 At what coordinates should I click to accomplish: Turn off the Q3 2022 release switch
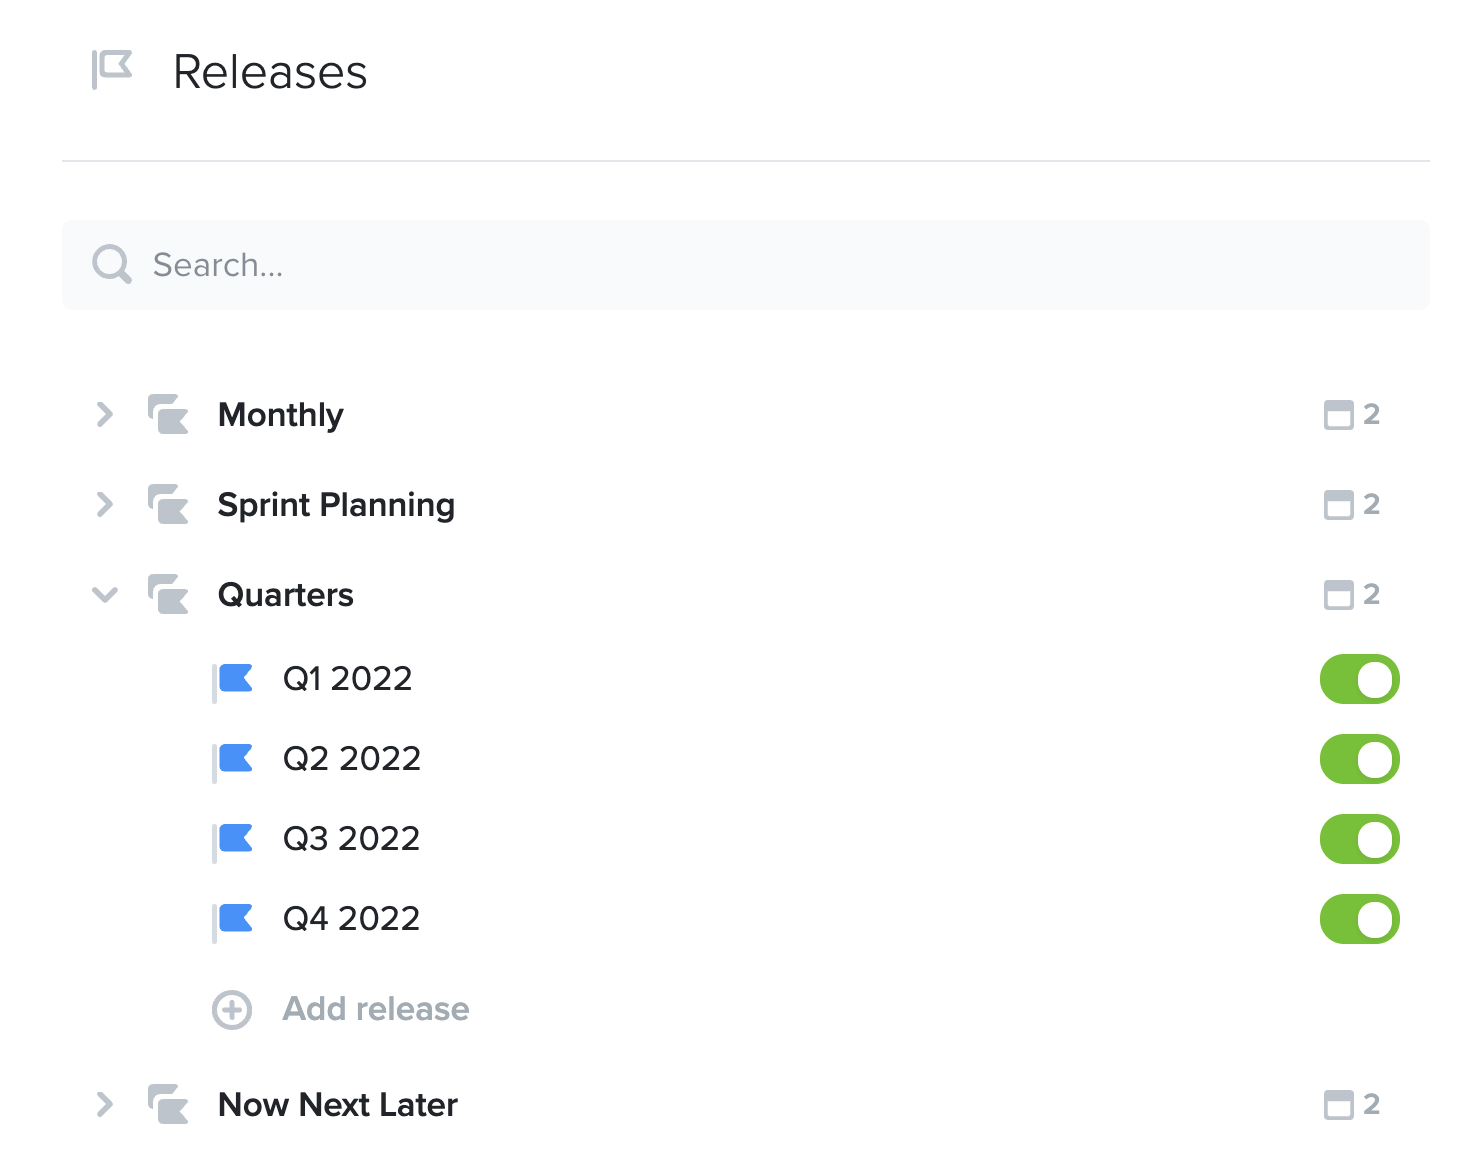coord(1360,839)
